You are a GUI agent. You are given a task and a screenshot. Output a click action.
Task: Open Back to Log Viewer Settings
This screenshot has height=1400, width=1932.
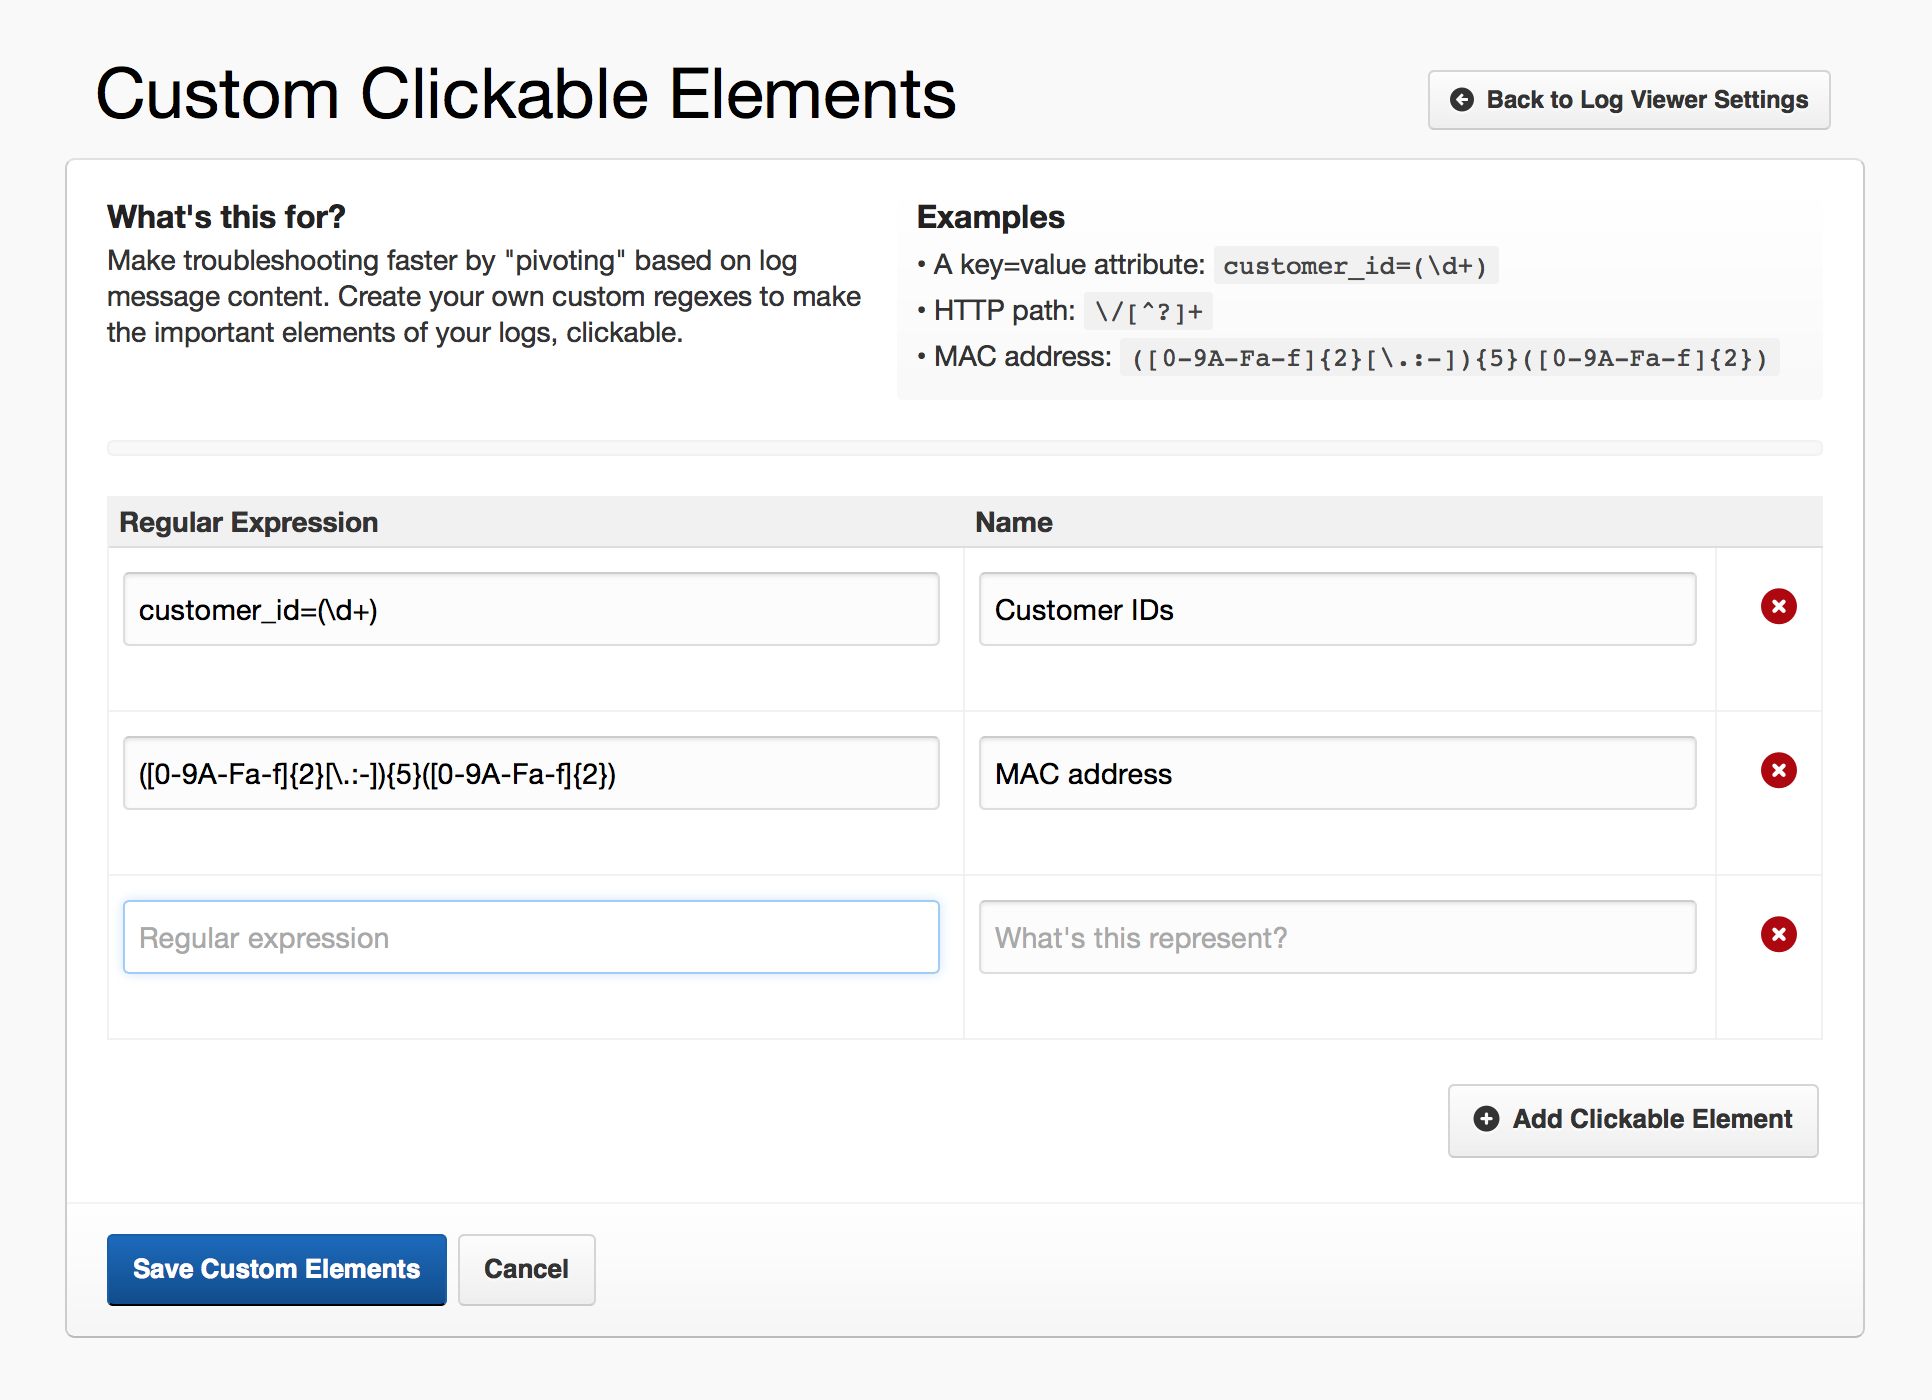[x=1628, y=99]
